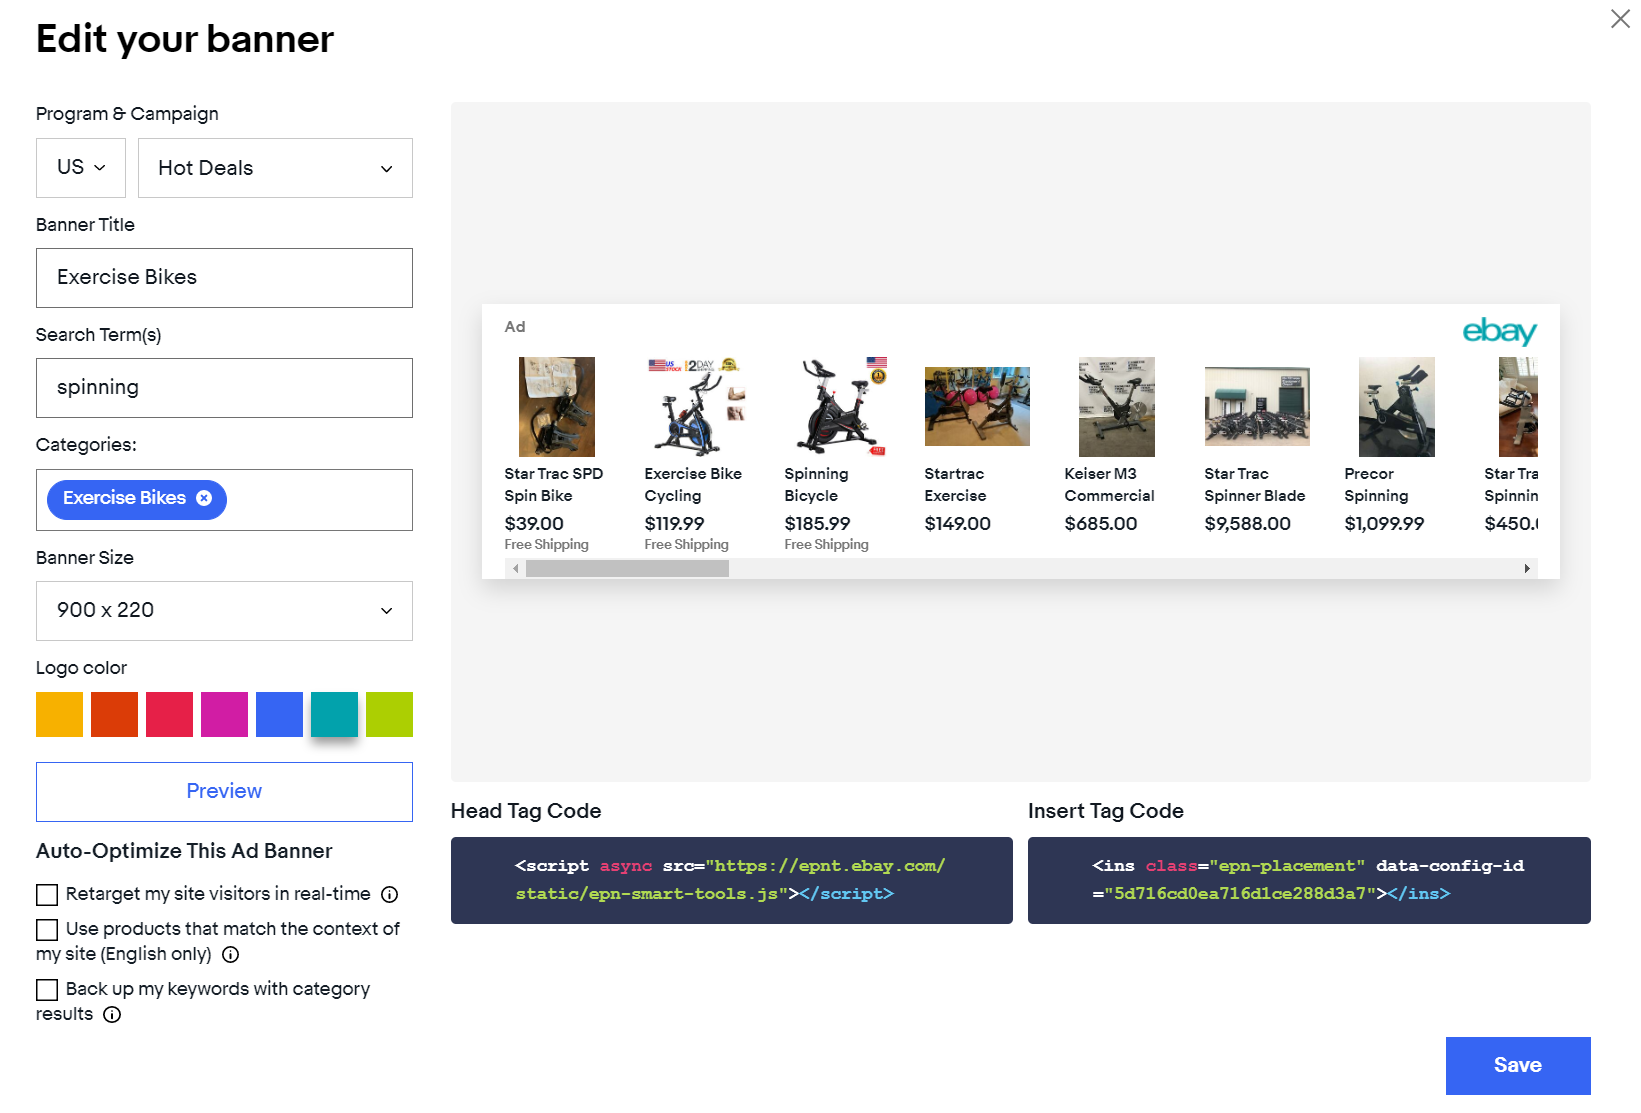Click the Keiser M3 Commercial title link
The width and height of the screenshot is (1641, 1113).
point(1110,485)
